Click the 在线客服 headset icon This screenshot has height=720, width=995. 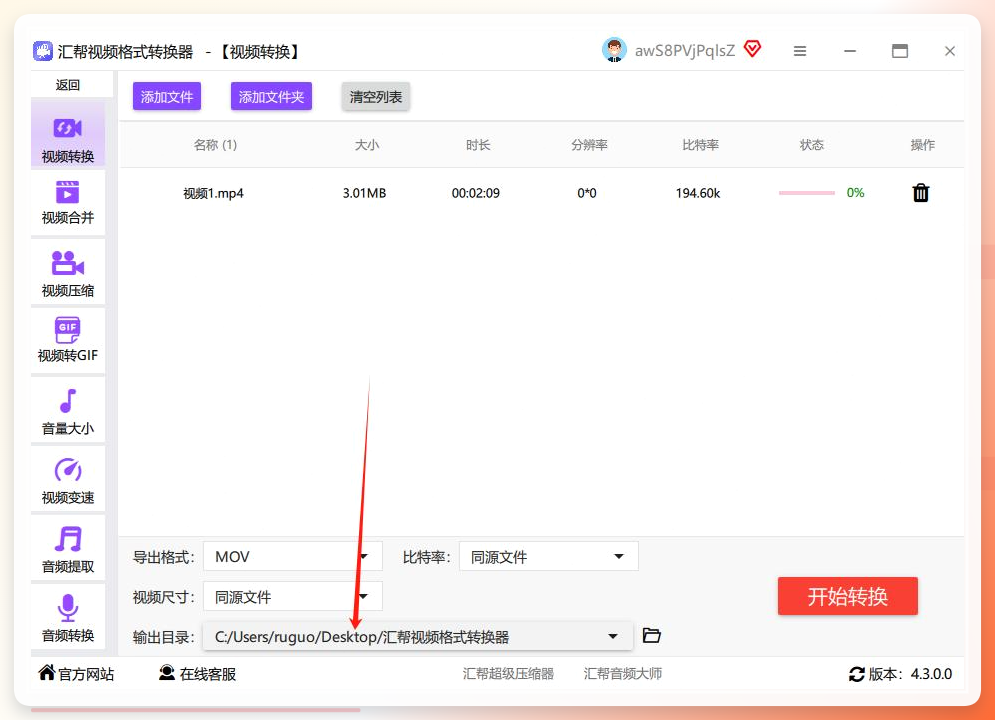pyautogui.click(x=167, y=672)
